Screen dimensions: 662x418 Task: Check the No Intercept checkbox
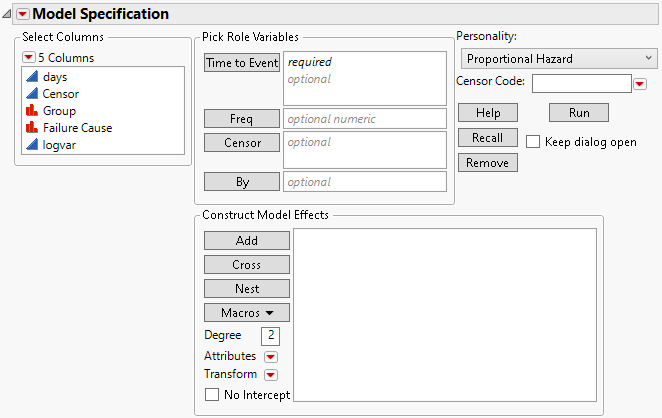tap(211, 395)
